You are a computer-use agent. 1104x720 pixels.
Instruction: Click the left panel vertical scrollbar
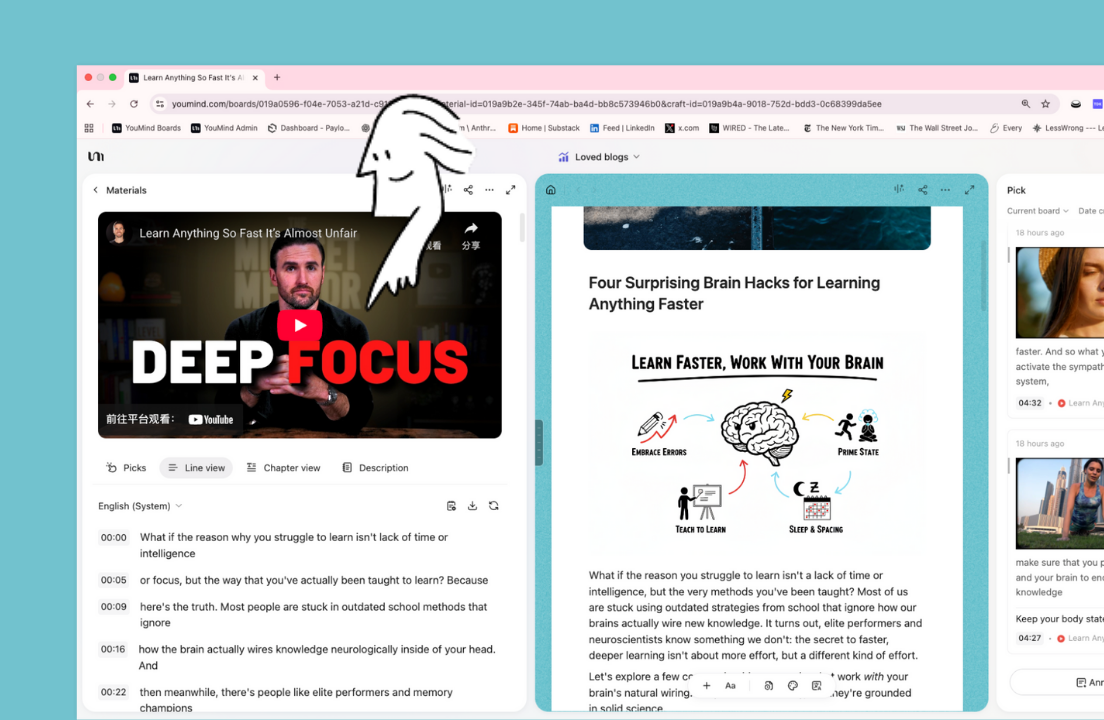522,227
